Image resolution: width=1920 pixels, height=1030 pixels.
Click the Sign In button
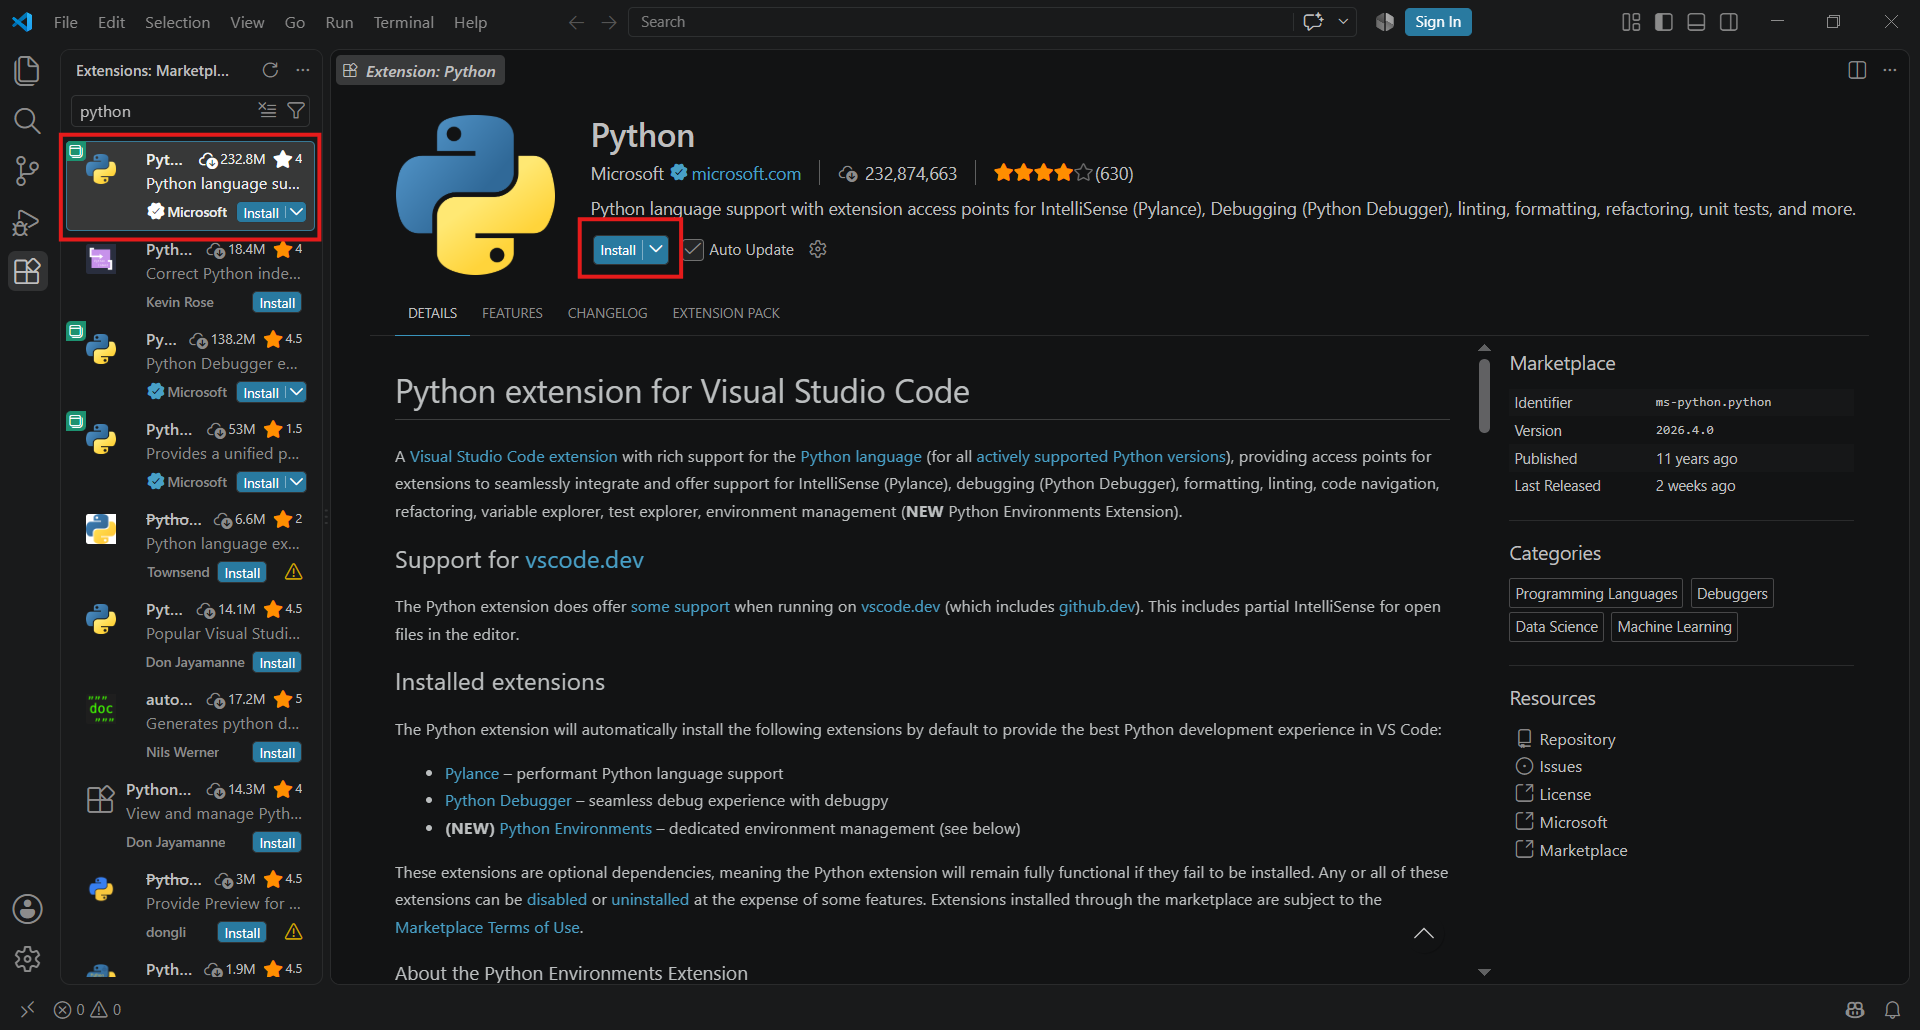point(1438,22)
